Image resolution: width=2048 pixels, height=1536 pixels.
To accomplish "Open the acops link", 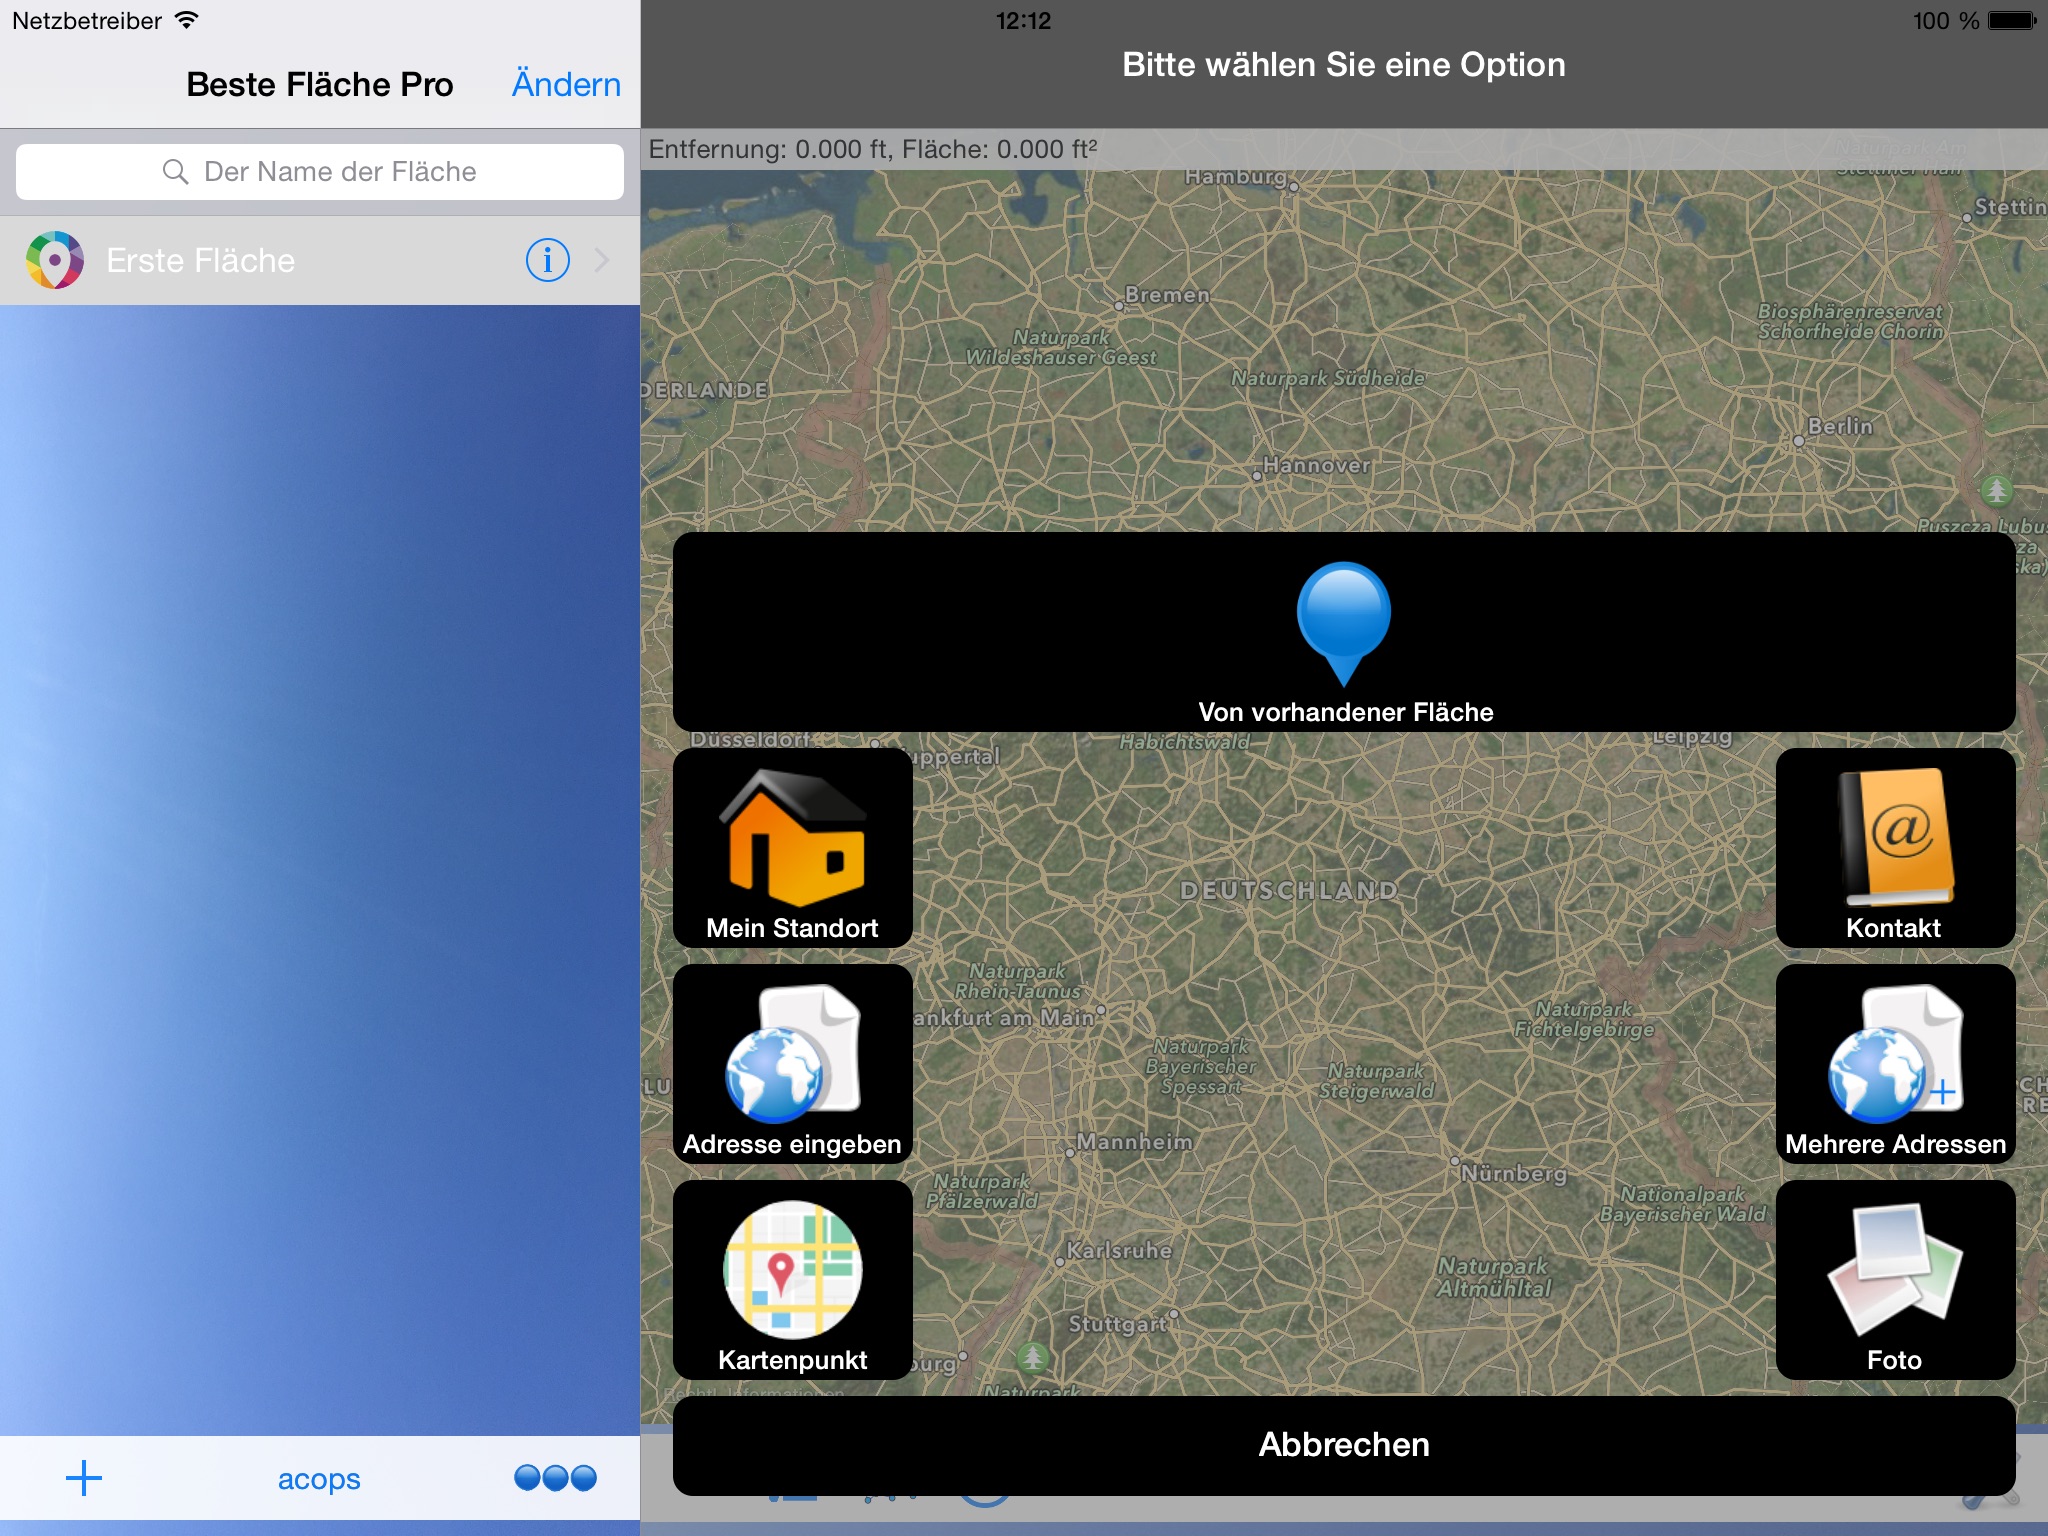I will [x=319, y=1479].
